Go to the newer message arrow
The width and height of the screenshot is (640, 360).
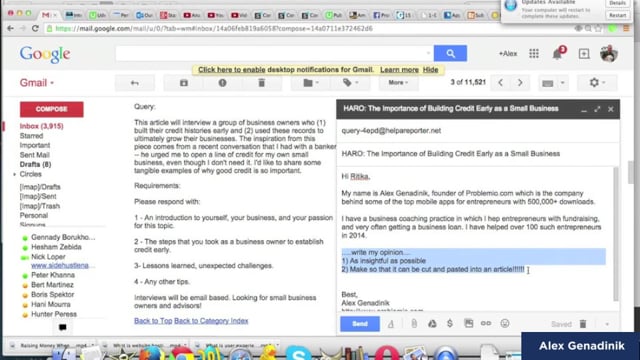pos(501,83)
